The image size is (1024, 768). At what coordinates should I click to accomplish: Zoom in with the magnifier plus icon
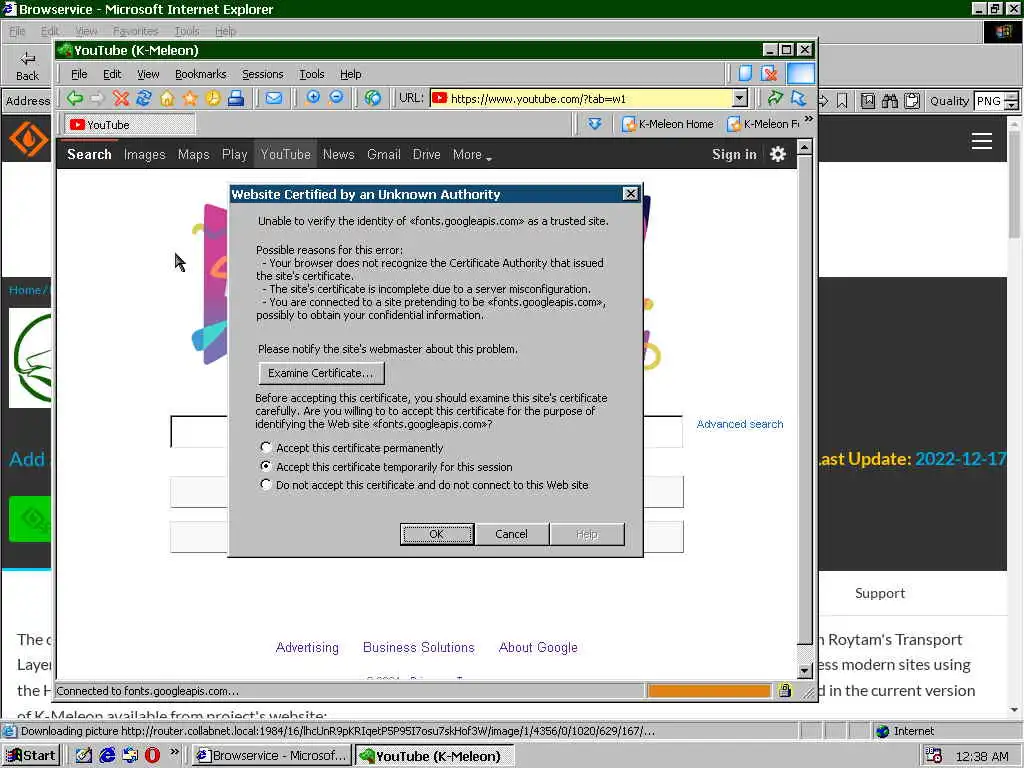click(x=313, y=98)
